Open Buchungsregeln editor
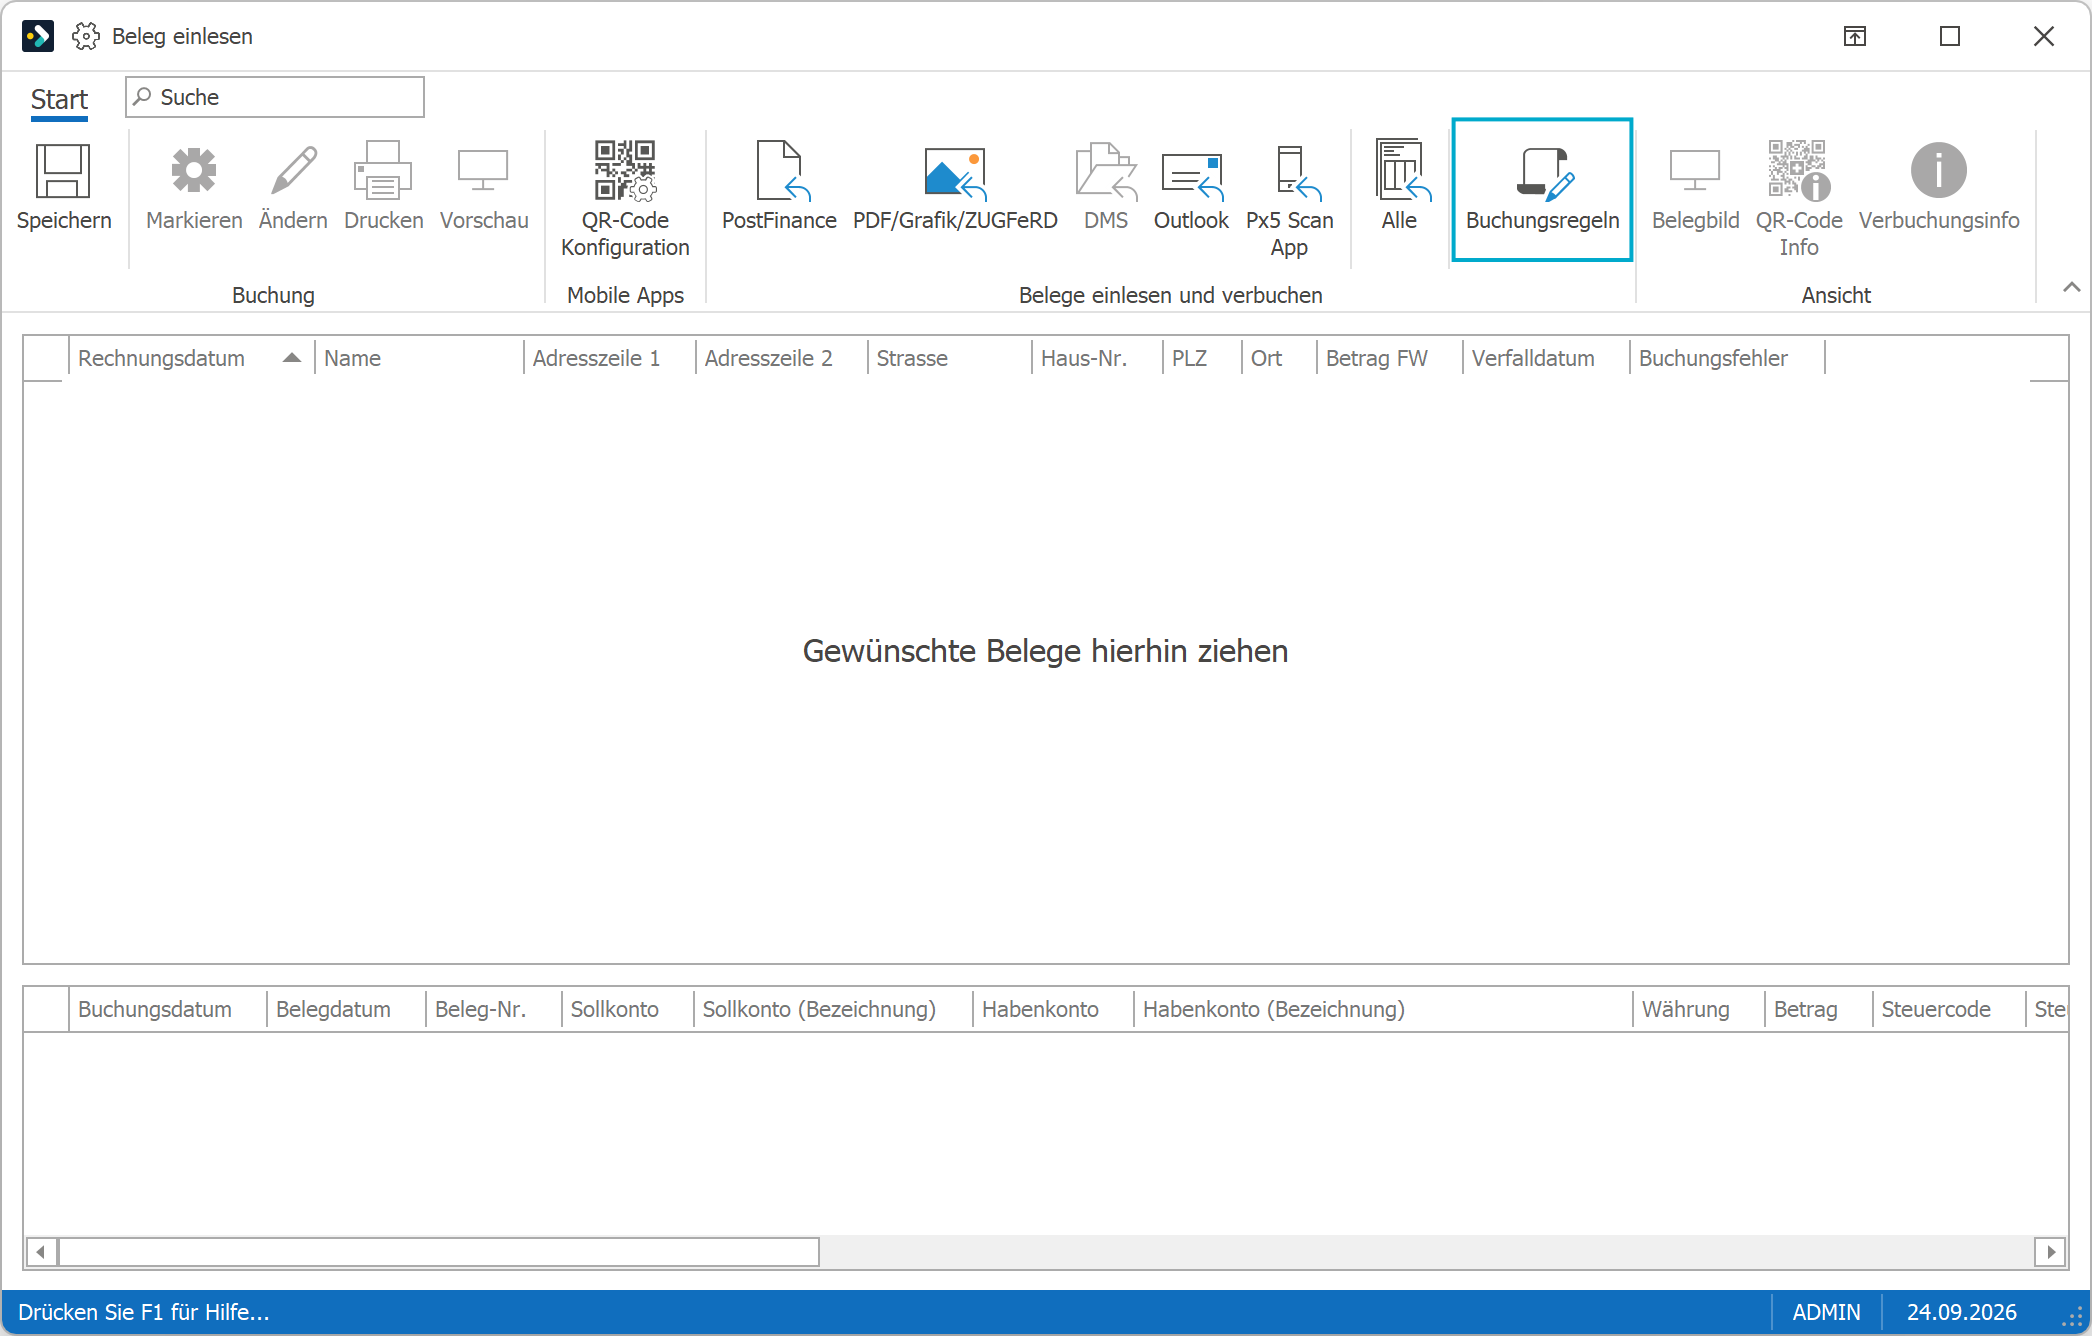Viewport: 2092px width, 1336px height. tap(1542, 189)
